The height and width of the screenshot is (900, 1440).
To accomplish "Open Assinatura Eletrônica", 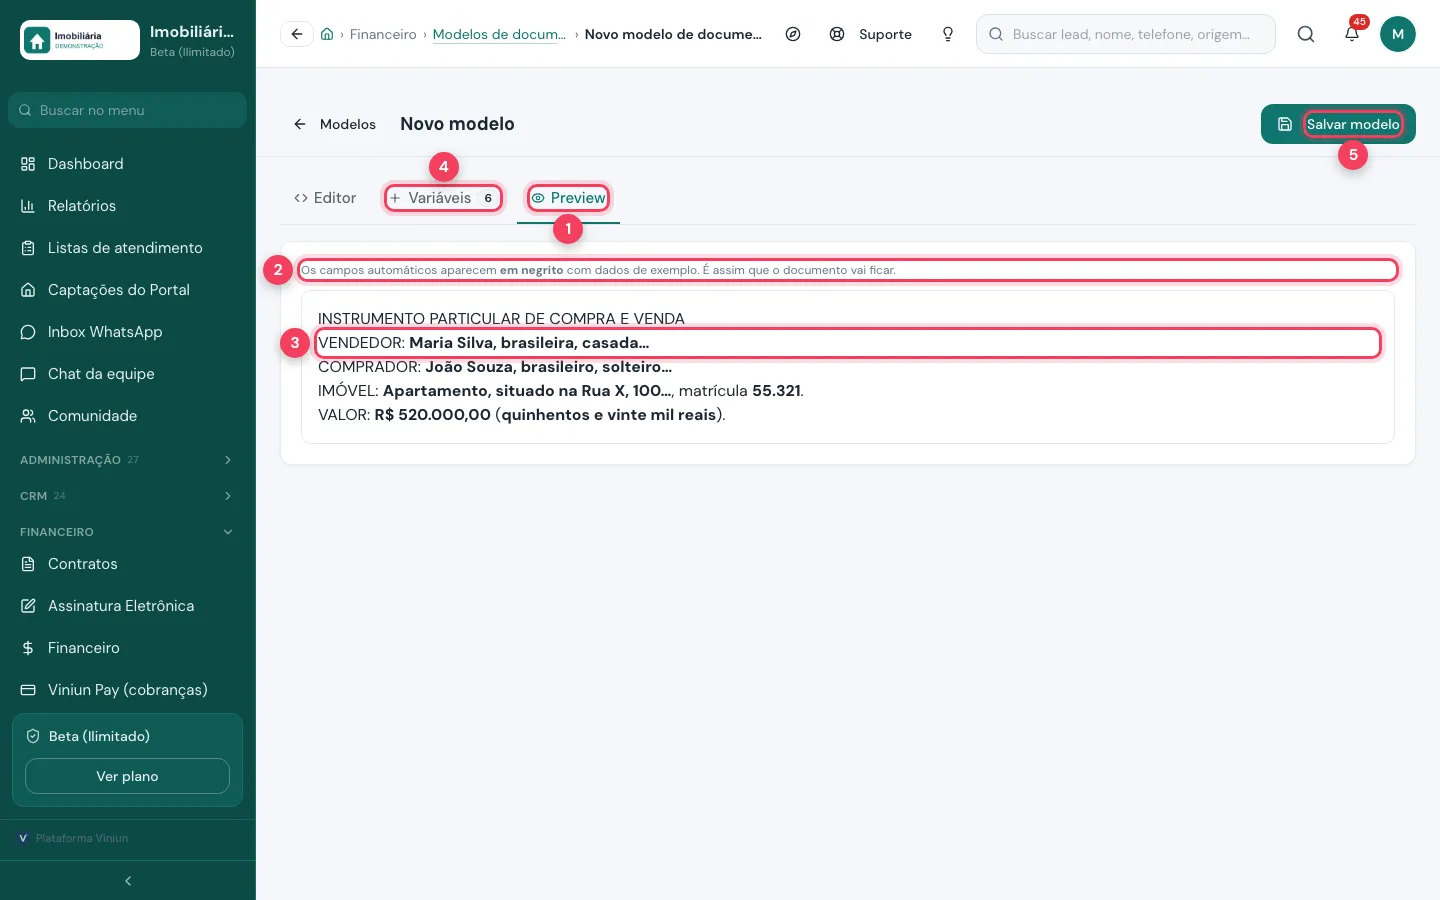I will tap(127, 606).
